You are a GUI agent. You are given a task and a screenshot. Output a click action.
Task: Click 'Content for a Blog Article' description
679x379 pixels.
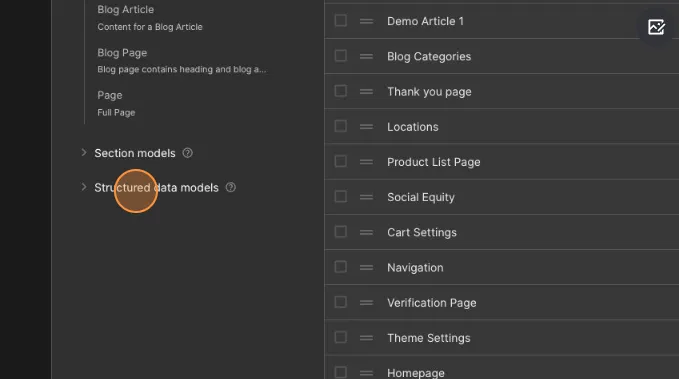pyautogui.click(x=150, y=27)
